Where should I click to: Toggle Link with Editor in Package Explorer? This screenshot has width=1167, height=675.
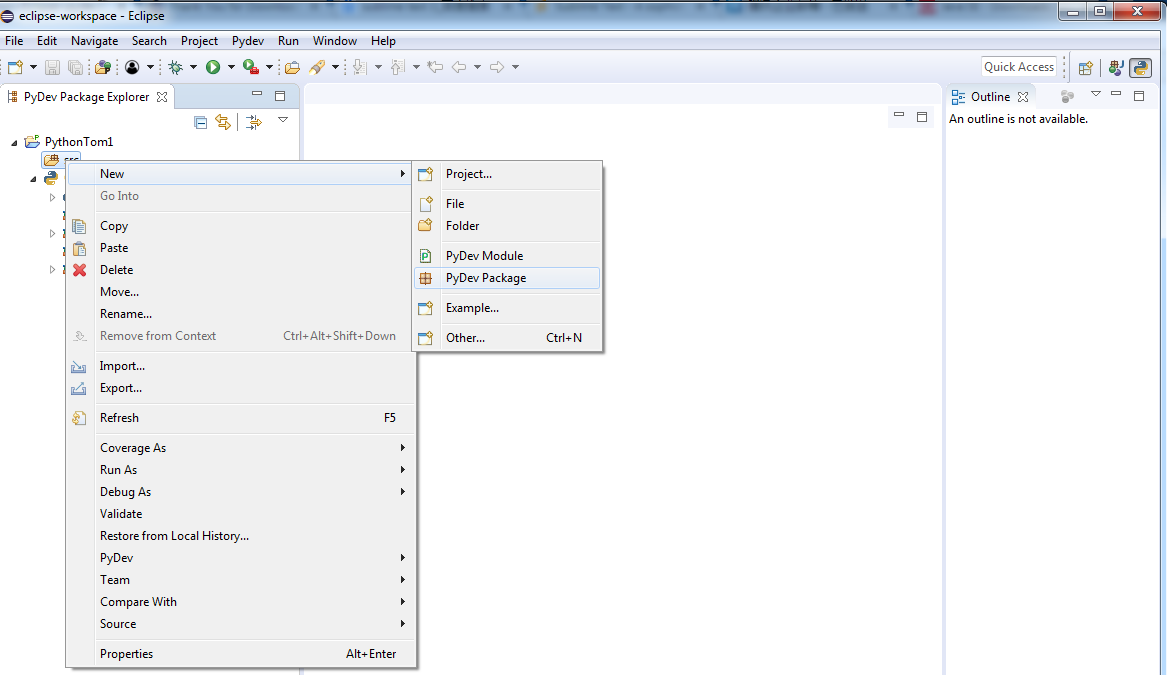[x=223, y=122]
